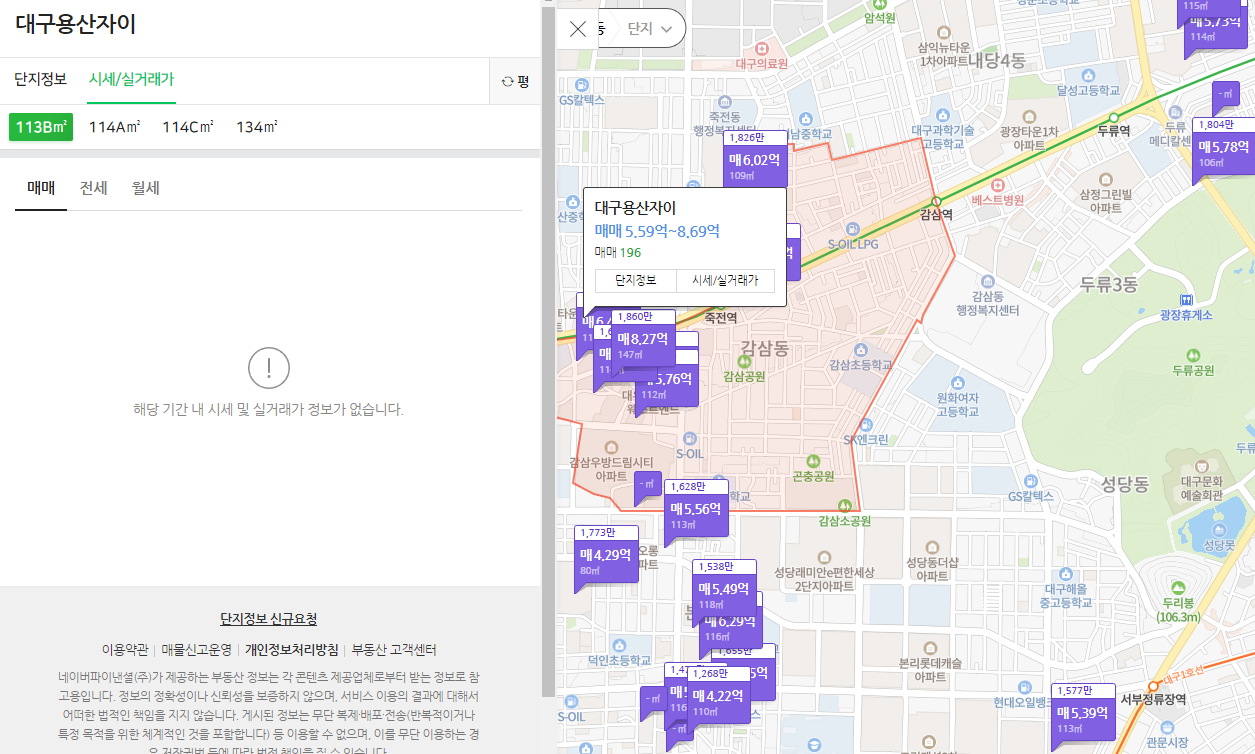This screenshot has width=1255, height=754.
Task: Click the 두류공원 park icon
Action: pyautogui.click(x=1193, y=355)
